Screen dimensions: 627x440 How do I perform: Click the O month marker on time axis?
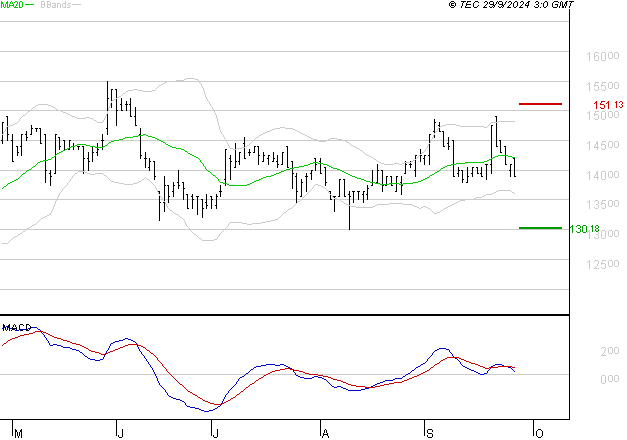tap(539, 434)
